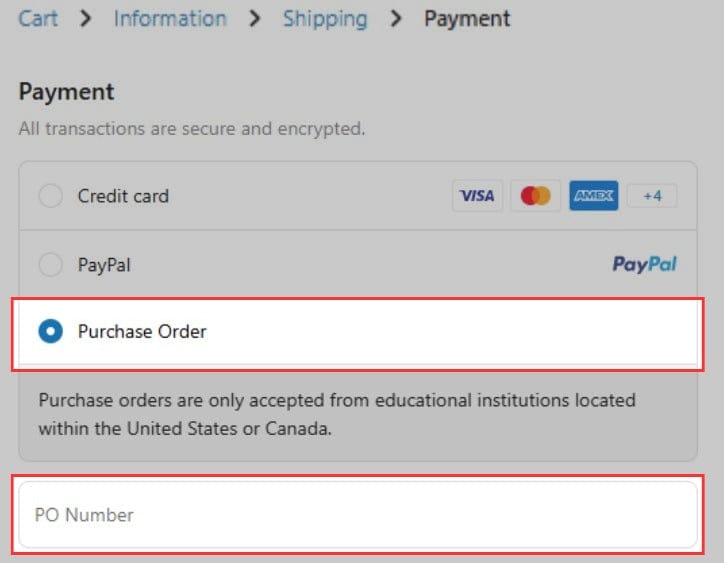Click the current Payment breadcrumb
Viewport: 724px width, 563px height.
click(467, 19)
